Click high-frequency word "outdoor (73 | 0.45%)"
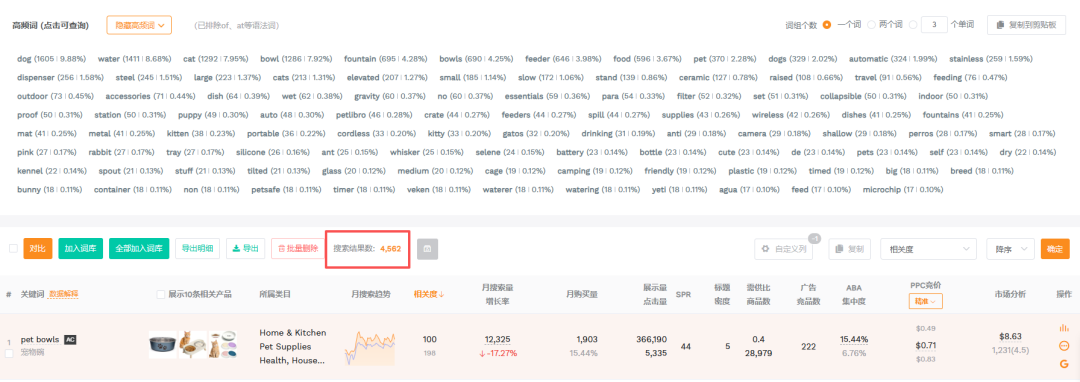 (56, 96)
